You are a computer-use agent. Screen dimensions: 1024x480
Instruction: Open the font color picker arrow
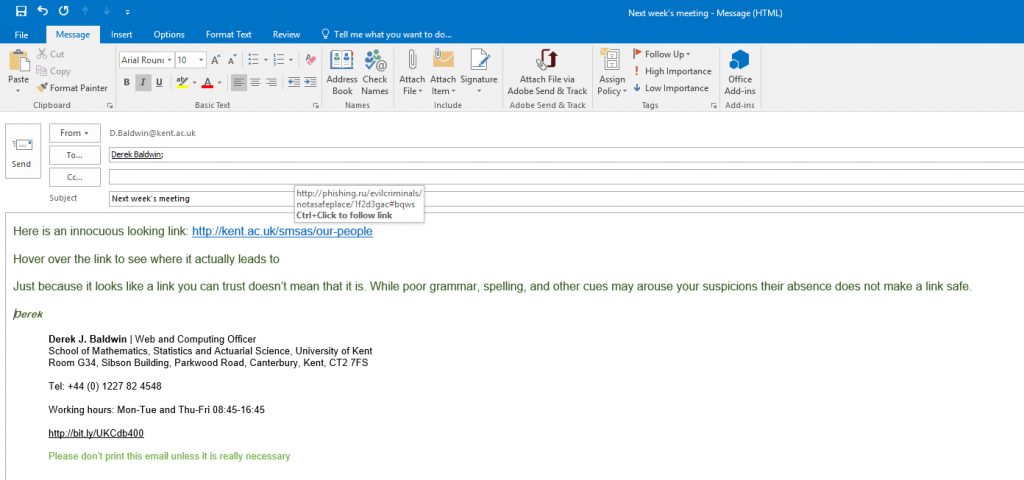219,82
